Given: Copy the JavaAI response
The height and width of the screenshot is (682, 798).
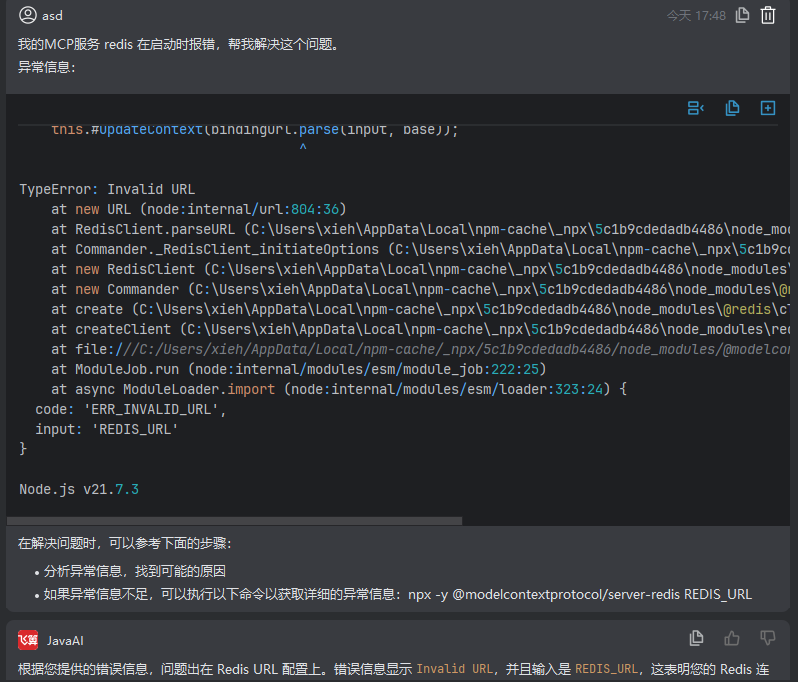Looking at the screenshot, I should (697, 638).
